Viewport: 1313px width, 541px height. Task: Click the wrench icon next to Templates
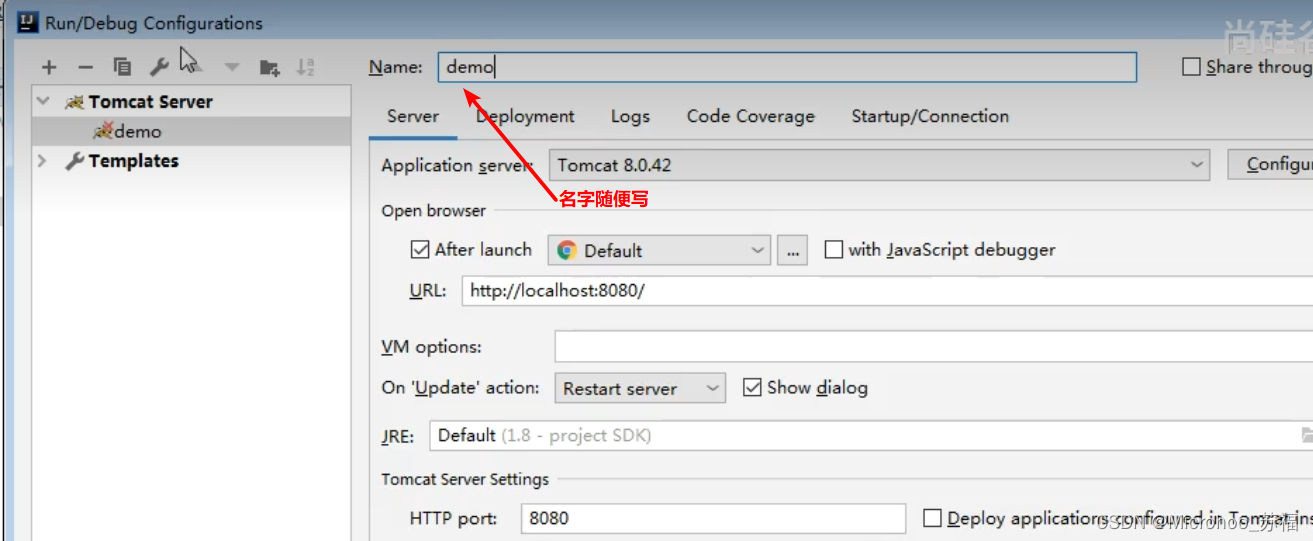point(75,161)
